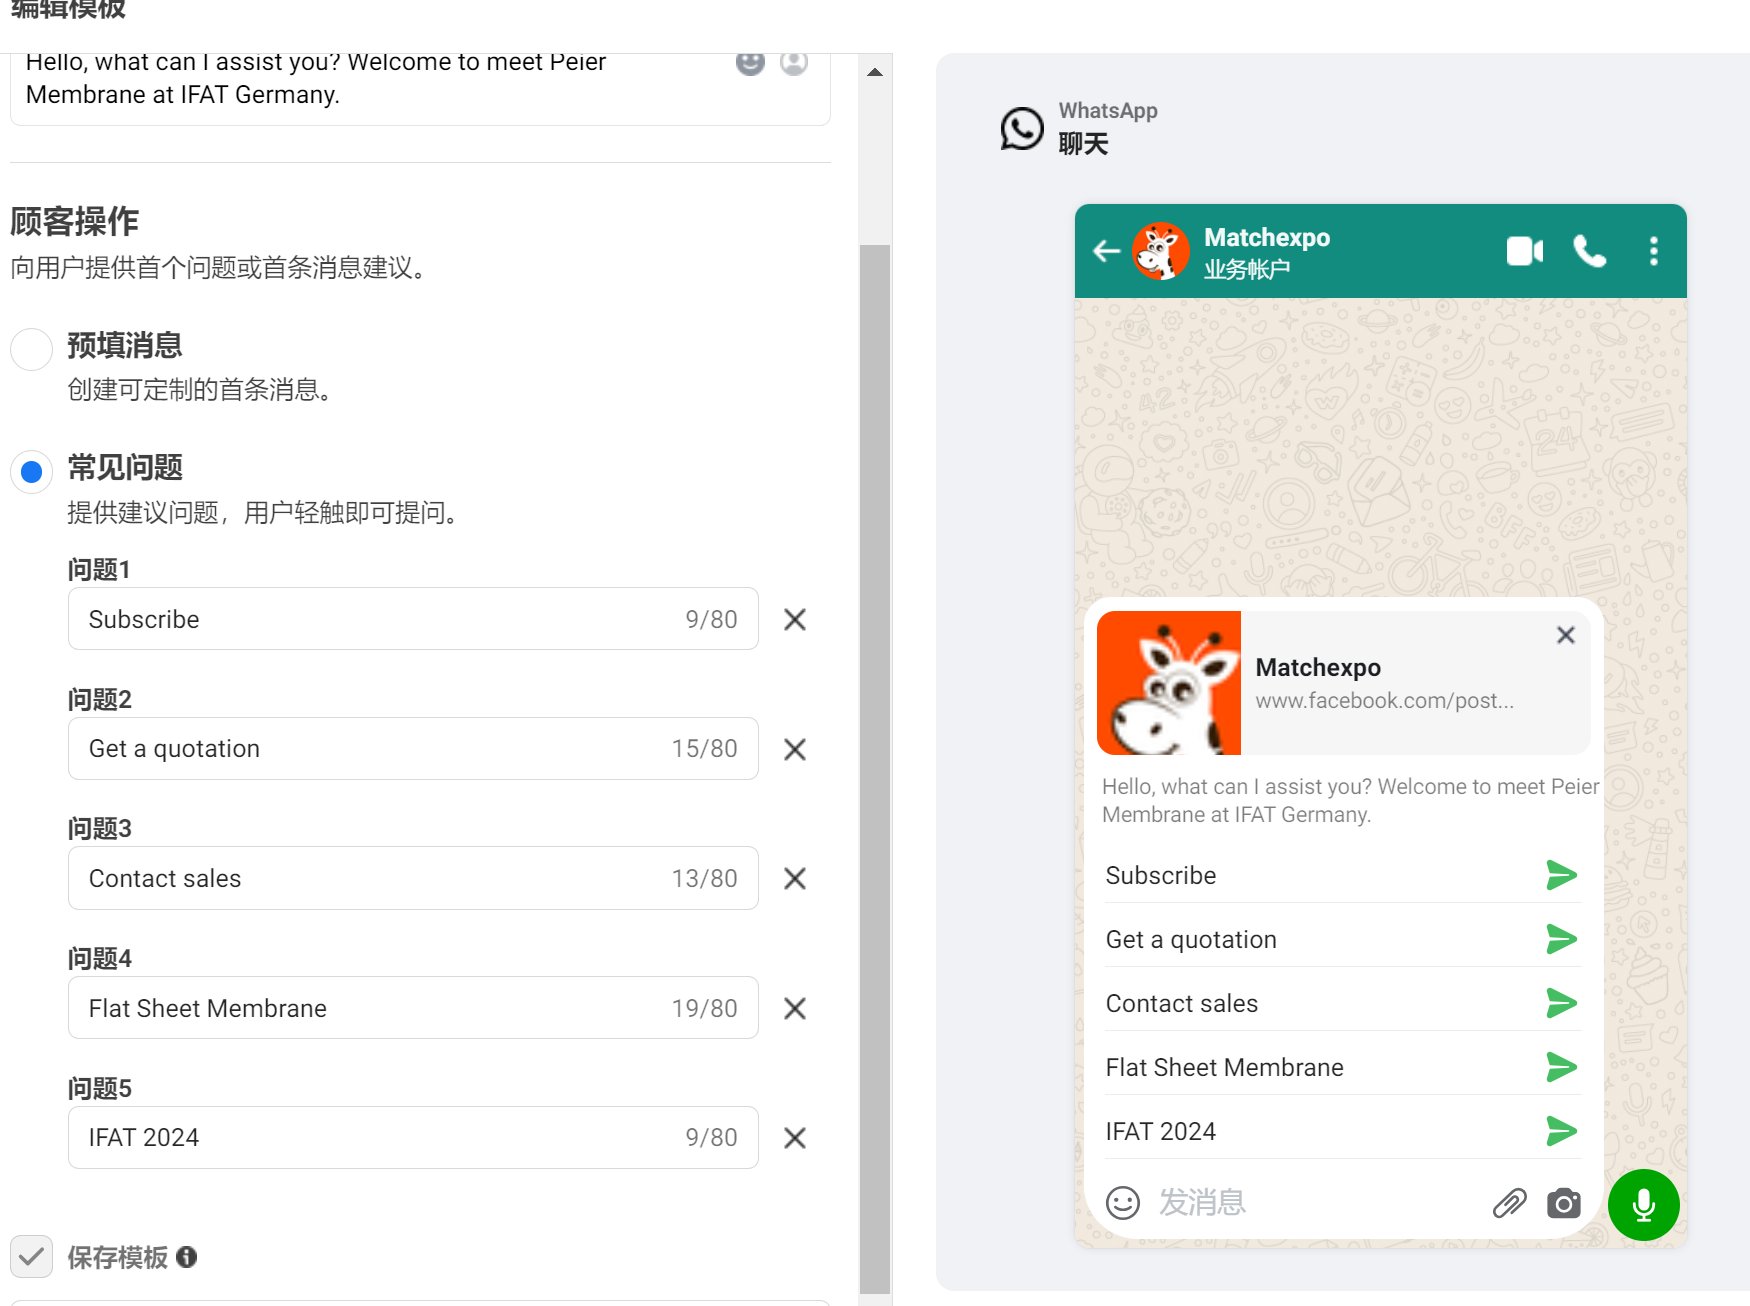Image resolution: width=1750 pixels, height=1306 pixels.
Task: Click the 9/80 counter for Subscribe
Action: [x=711, y=620]
